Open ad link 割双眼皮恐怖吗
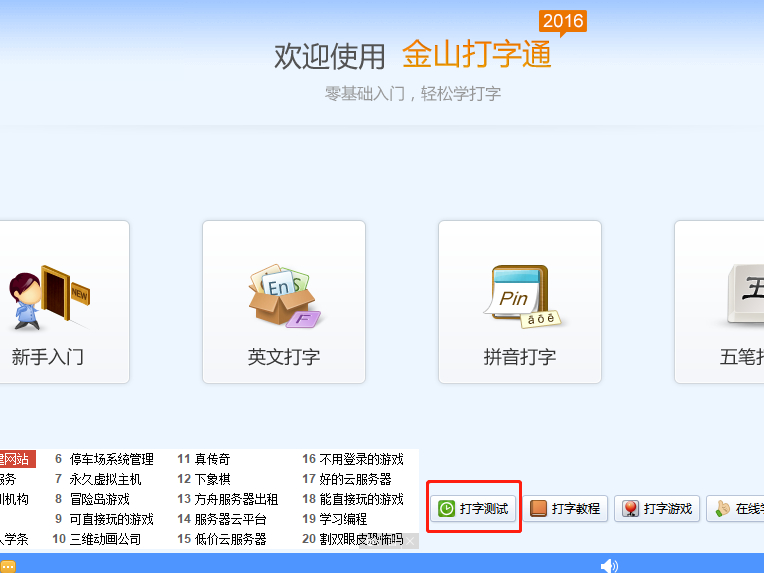This screenshot has width=764, height=573. click(361, 539)
